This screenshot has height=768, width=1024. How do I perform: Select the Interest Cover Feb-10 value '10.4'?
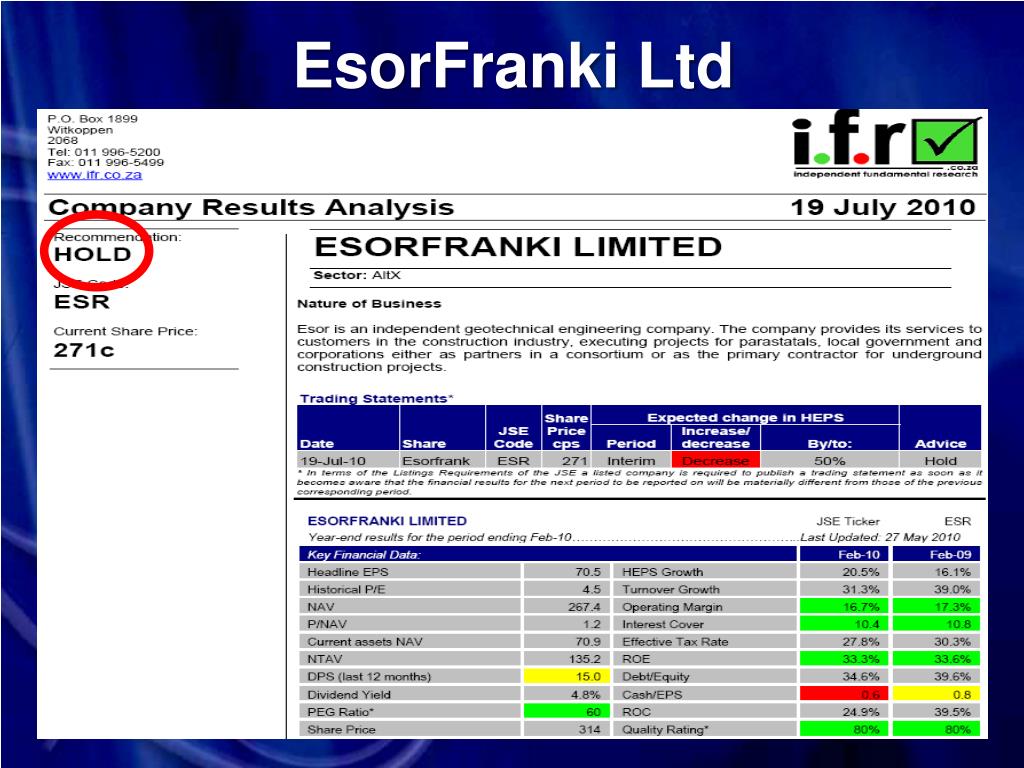coord(844,624)
